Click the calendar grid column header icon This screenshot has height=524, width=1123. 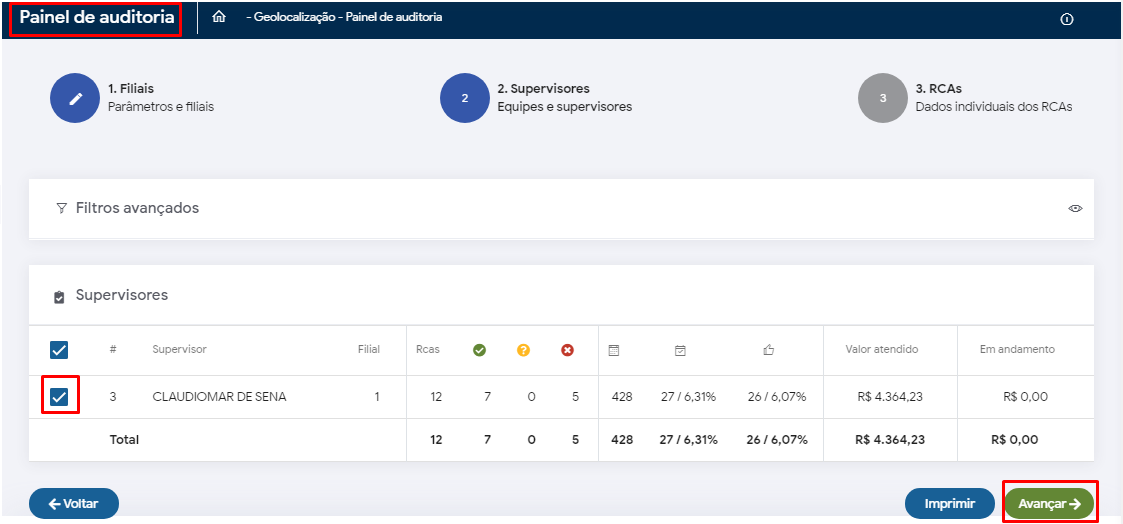click(x=614, y=350)
